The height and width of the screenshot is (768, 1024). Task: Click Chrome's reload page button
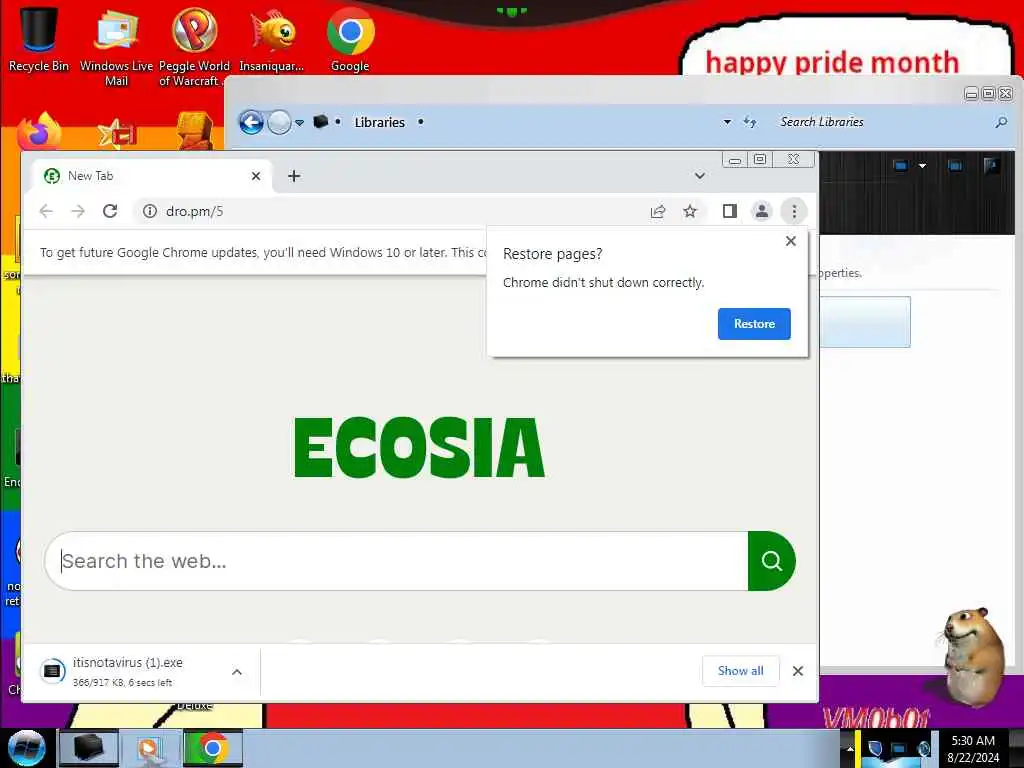(x=110, y=211)
